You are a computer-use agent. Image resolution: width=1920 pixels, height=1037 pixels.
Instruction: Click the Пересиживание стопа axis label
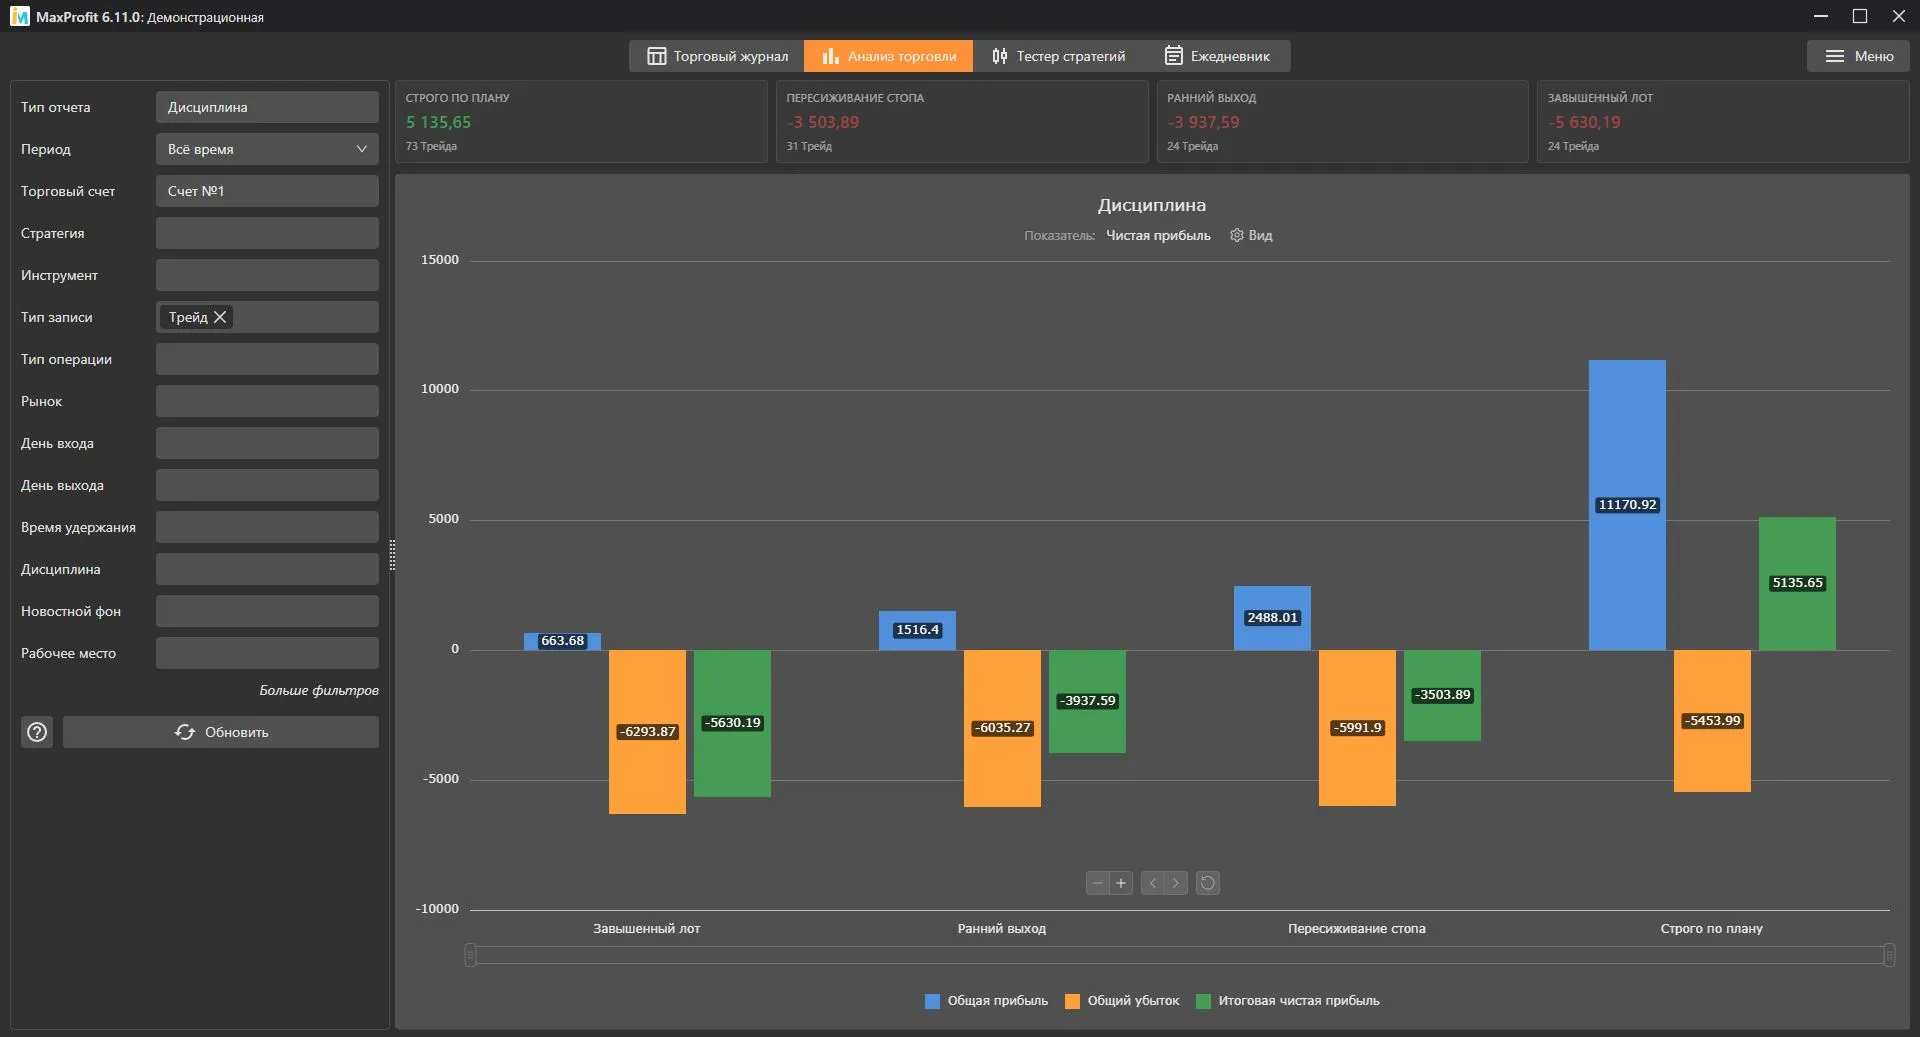[1357, 929]
